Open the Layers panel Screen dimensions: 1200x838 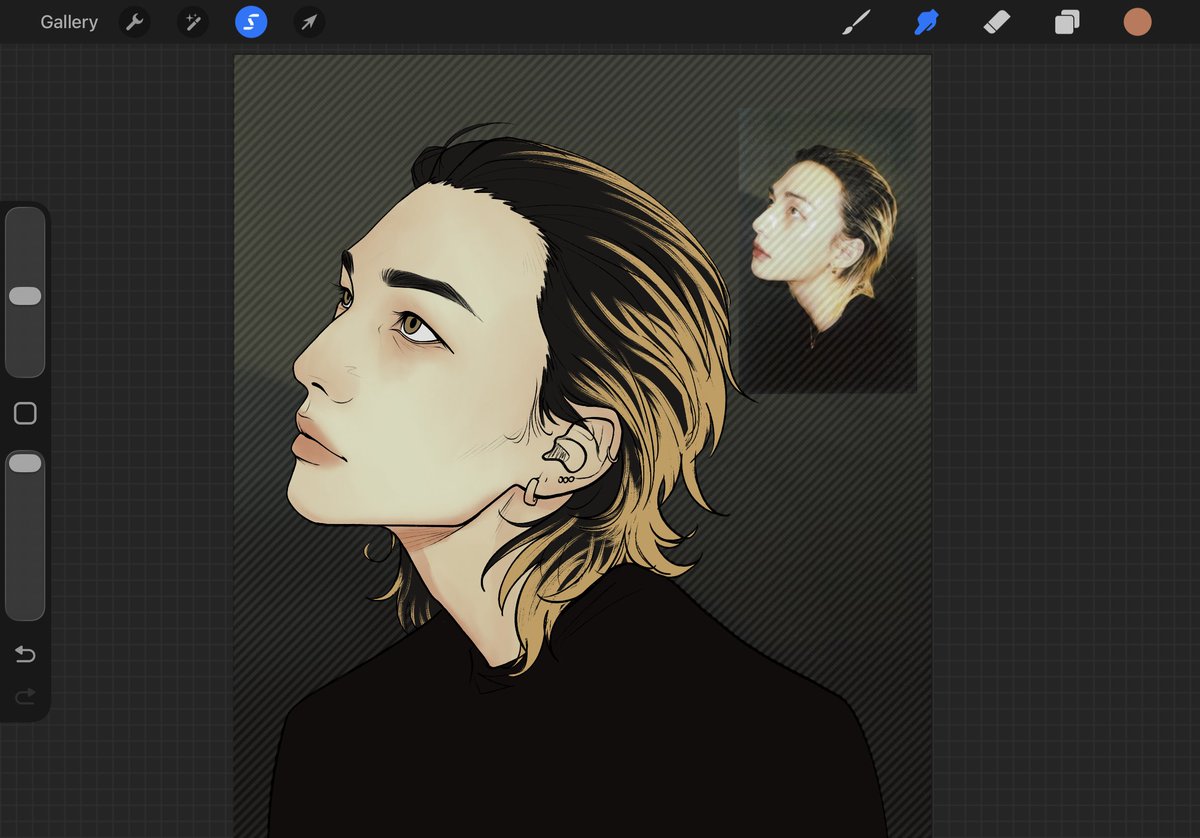[x=1066, y=21]
